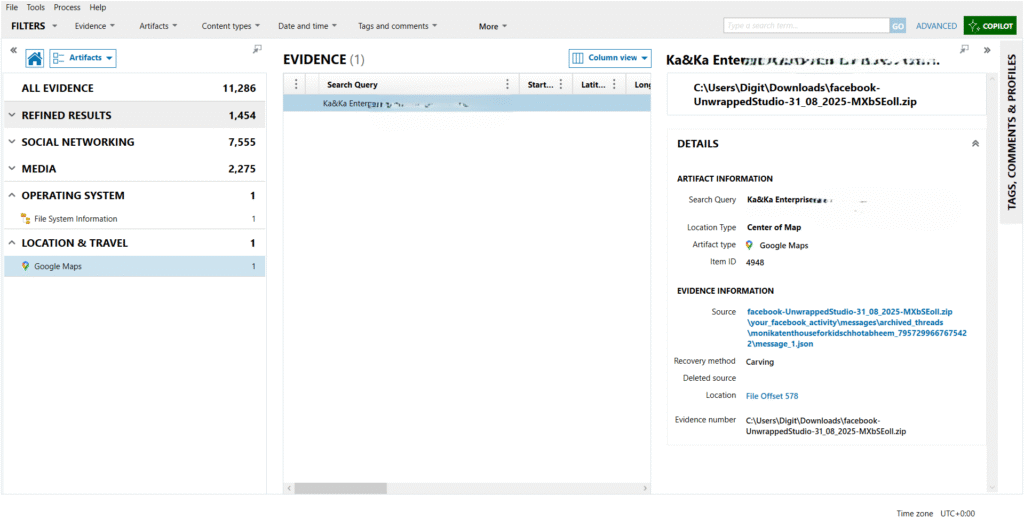Select ALL EVIDENCE category
Viewport: 1024px width, 526px height.
point(135,88)
